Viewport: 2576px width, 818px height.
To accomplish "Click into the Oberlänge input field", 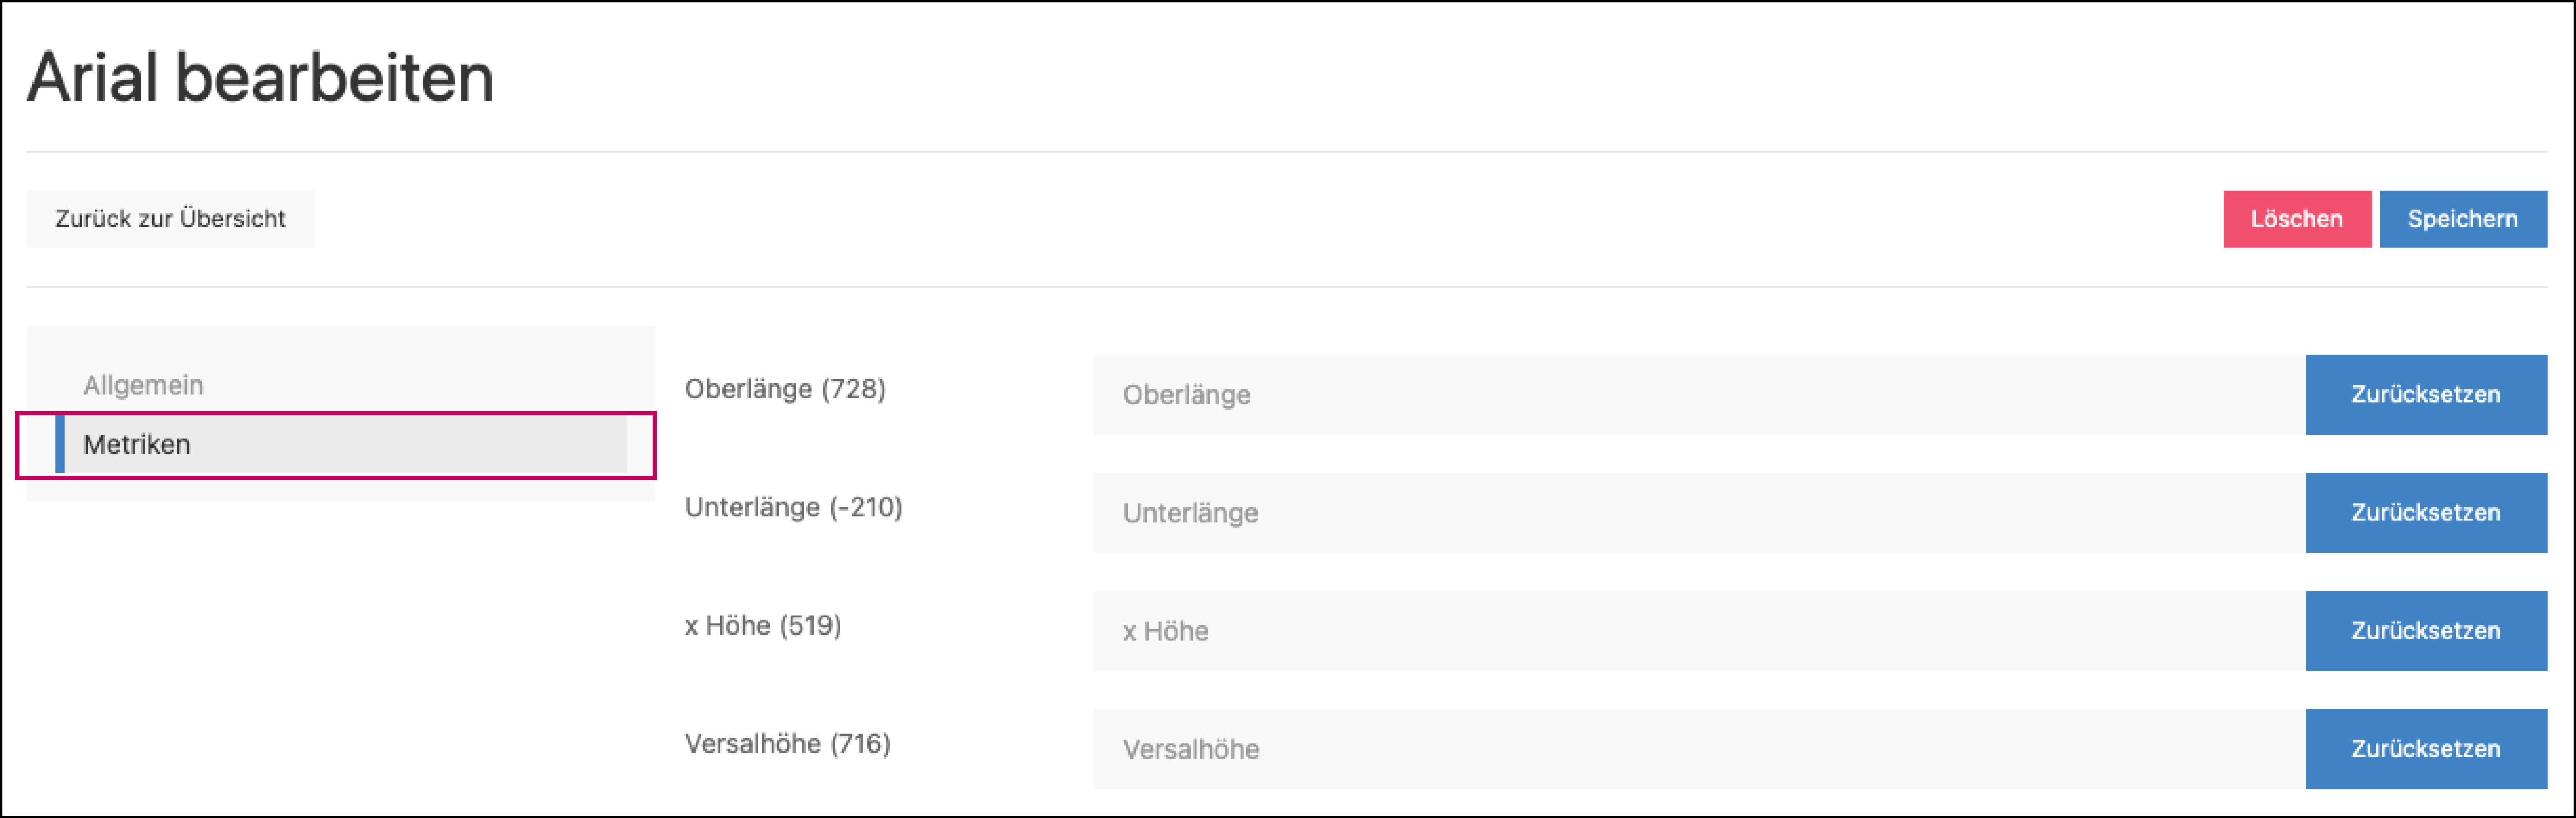I will 1600,394.
